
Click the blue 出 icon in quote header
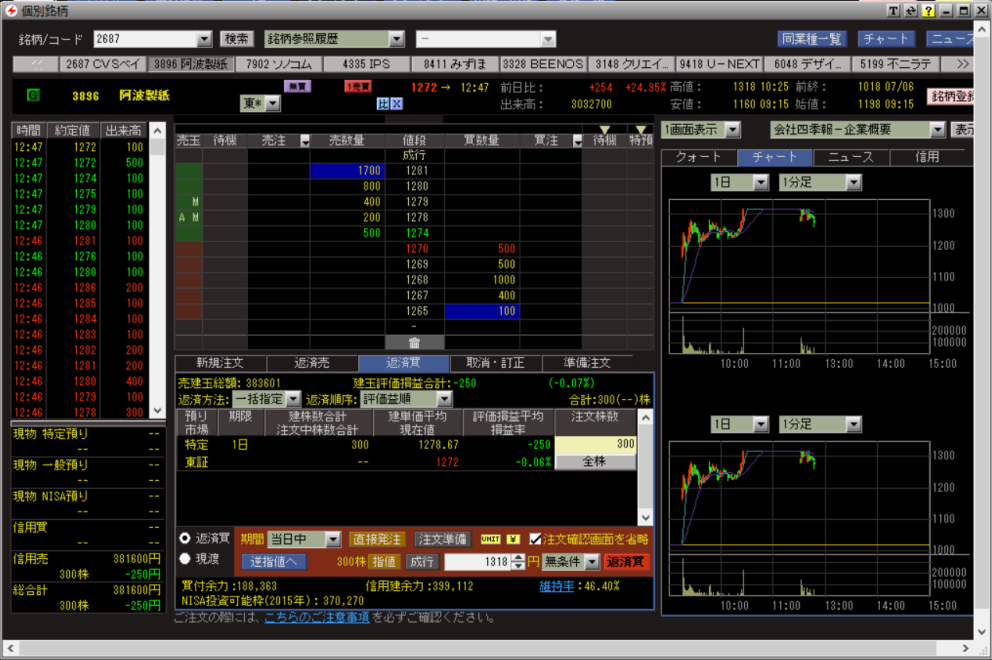point(382,103)
